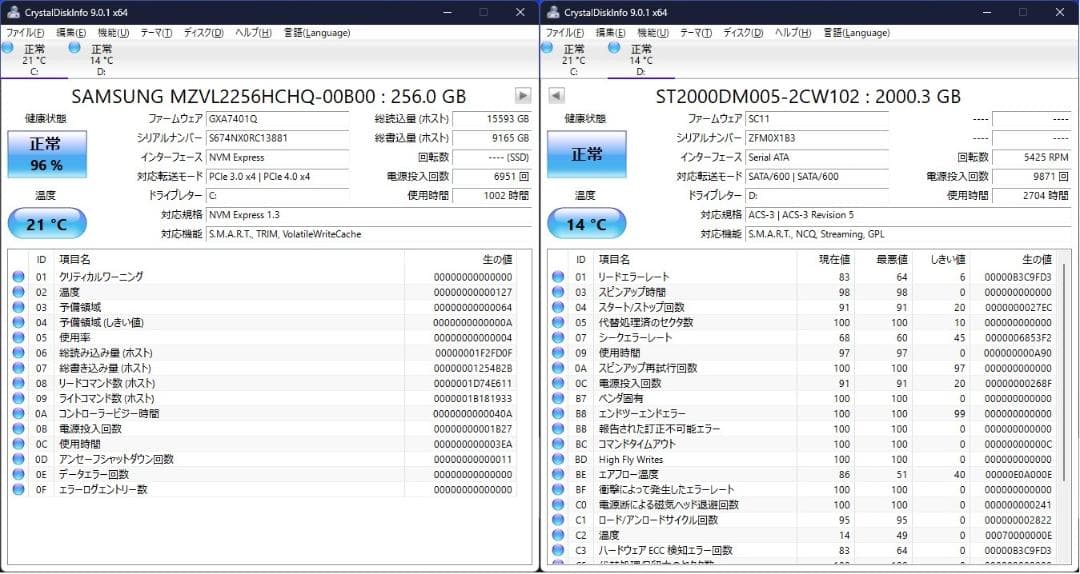Click CrystalDiskInfo app icon in right title bar
This screenshot has height=574, width=1080.
click(x=552, y=12)
